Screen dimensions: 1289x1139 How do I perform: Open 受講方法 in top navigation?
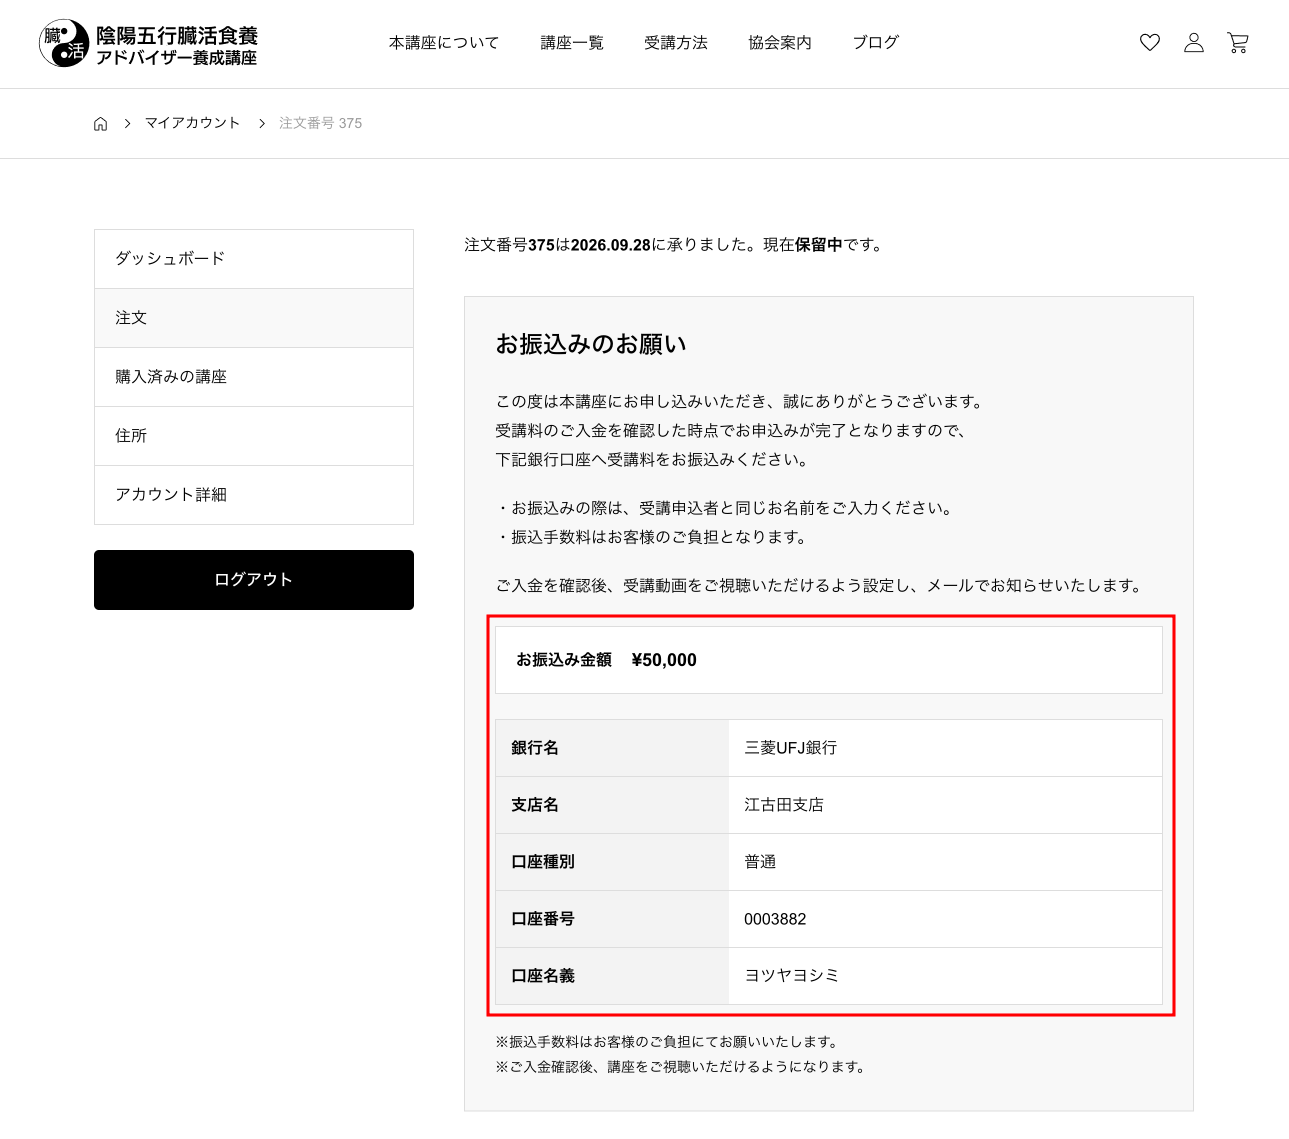[x=676, y=43]
